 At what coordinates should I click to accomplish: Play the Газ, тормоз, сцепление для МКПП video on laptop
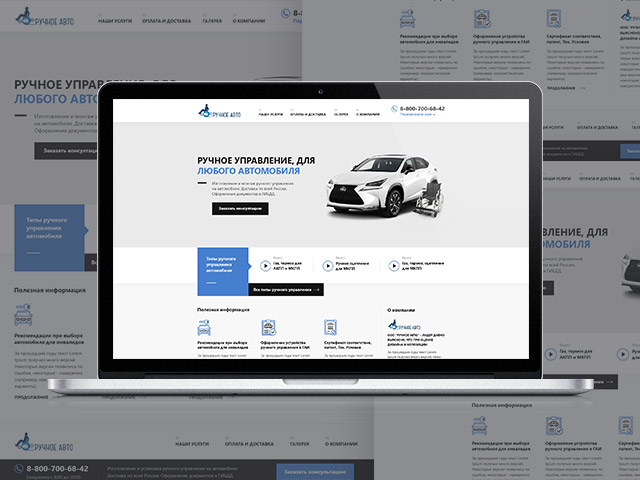[x=394, y=266]
